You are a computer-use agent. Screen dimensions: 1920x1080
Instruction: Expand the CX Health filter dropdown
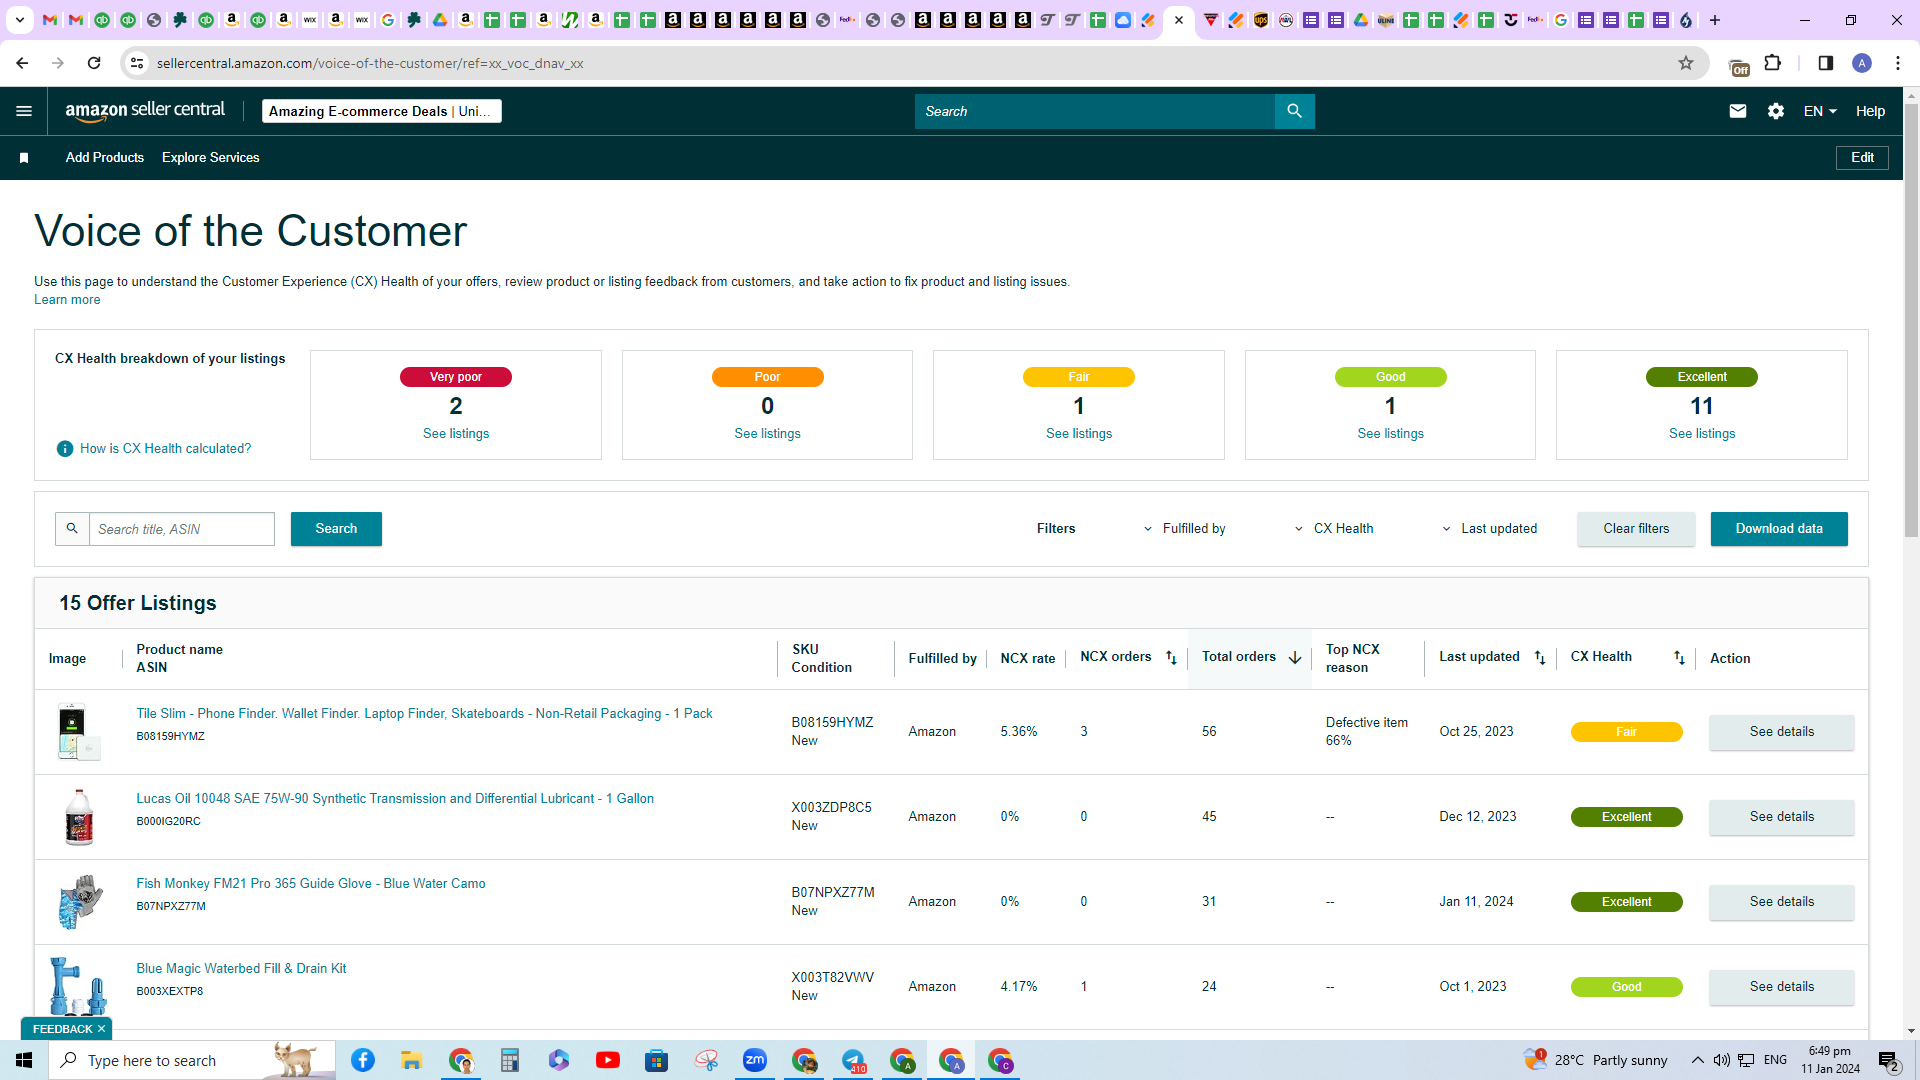[x=1334, y=529]
